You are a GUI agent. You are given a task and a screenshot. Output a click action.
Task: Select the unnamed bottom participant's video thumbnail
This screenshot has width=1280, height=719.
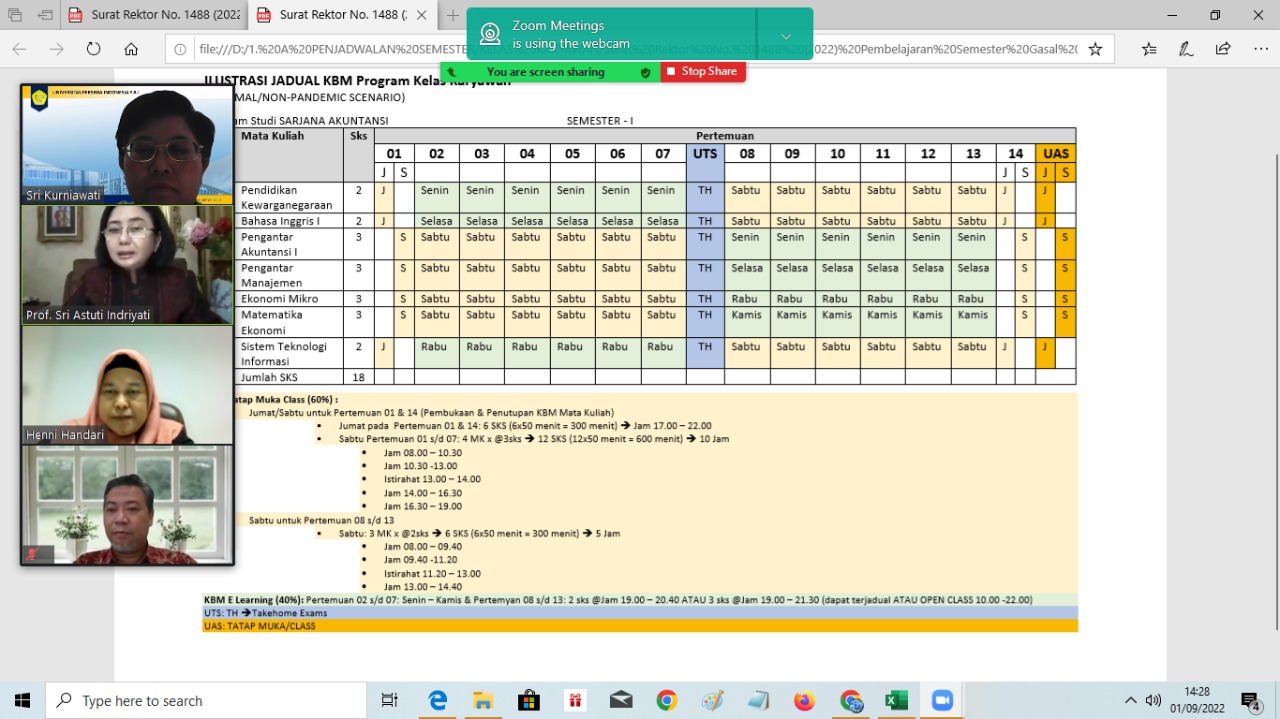(x=127, y=505)
